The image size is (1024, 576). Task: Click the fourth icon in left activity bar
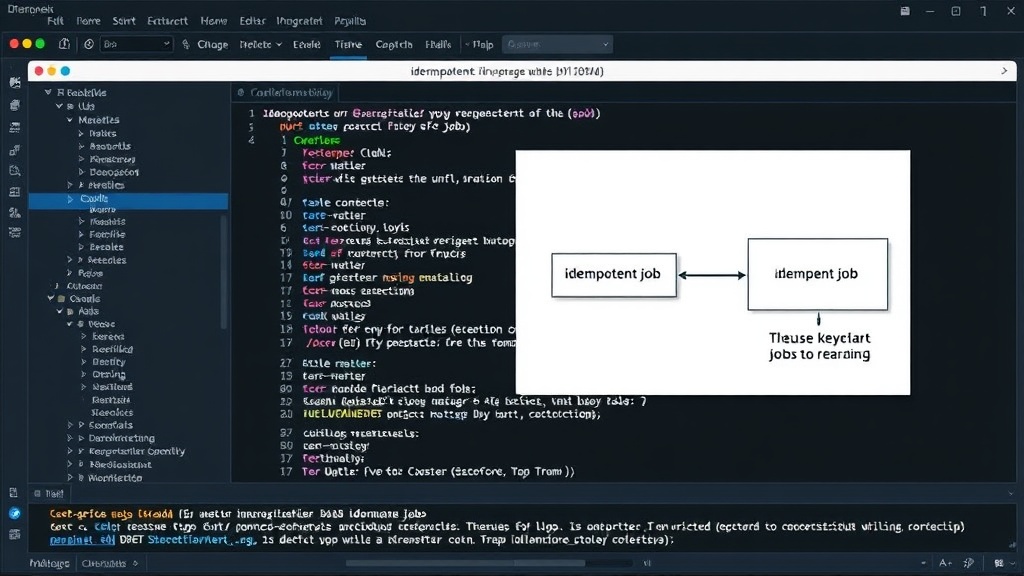point(15,150)
